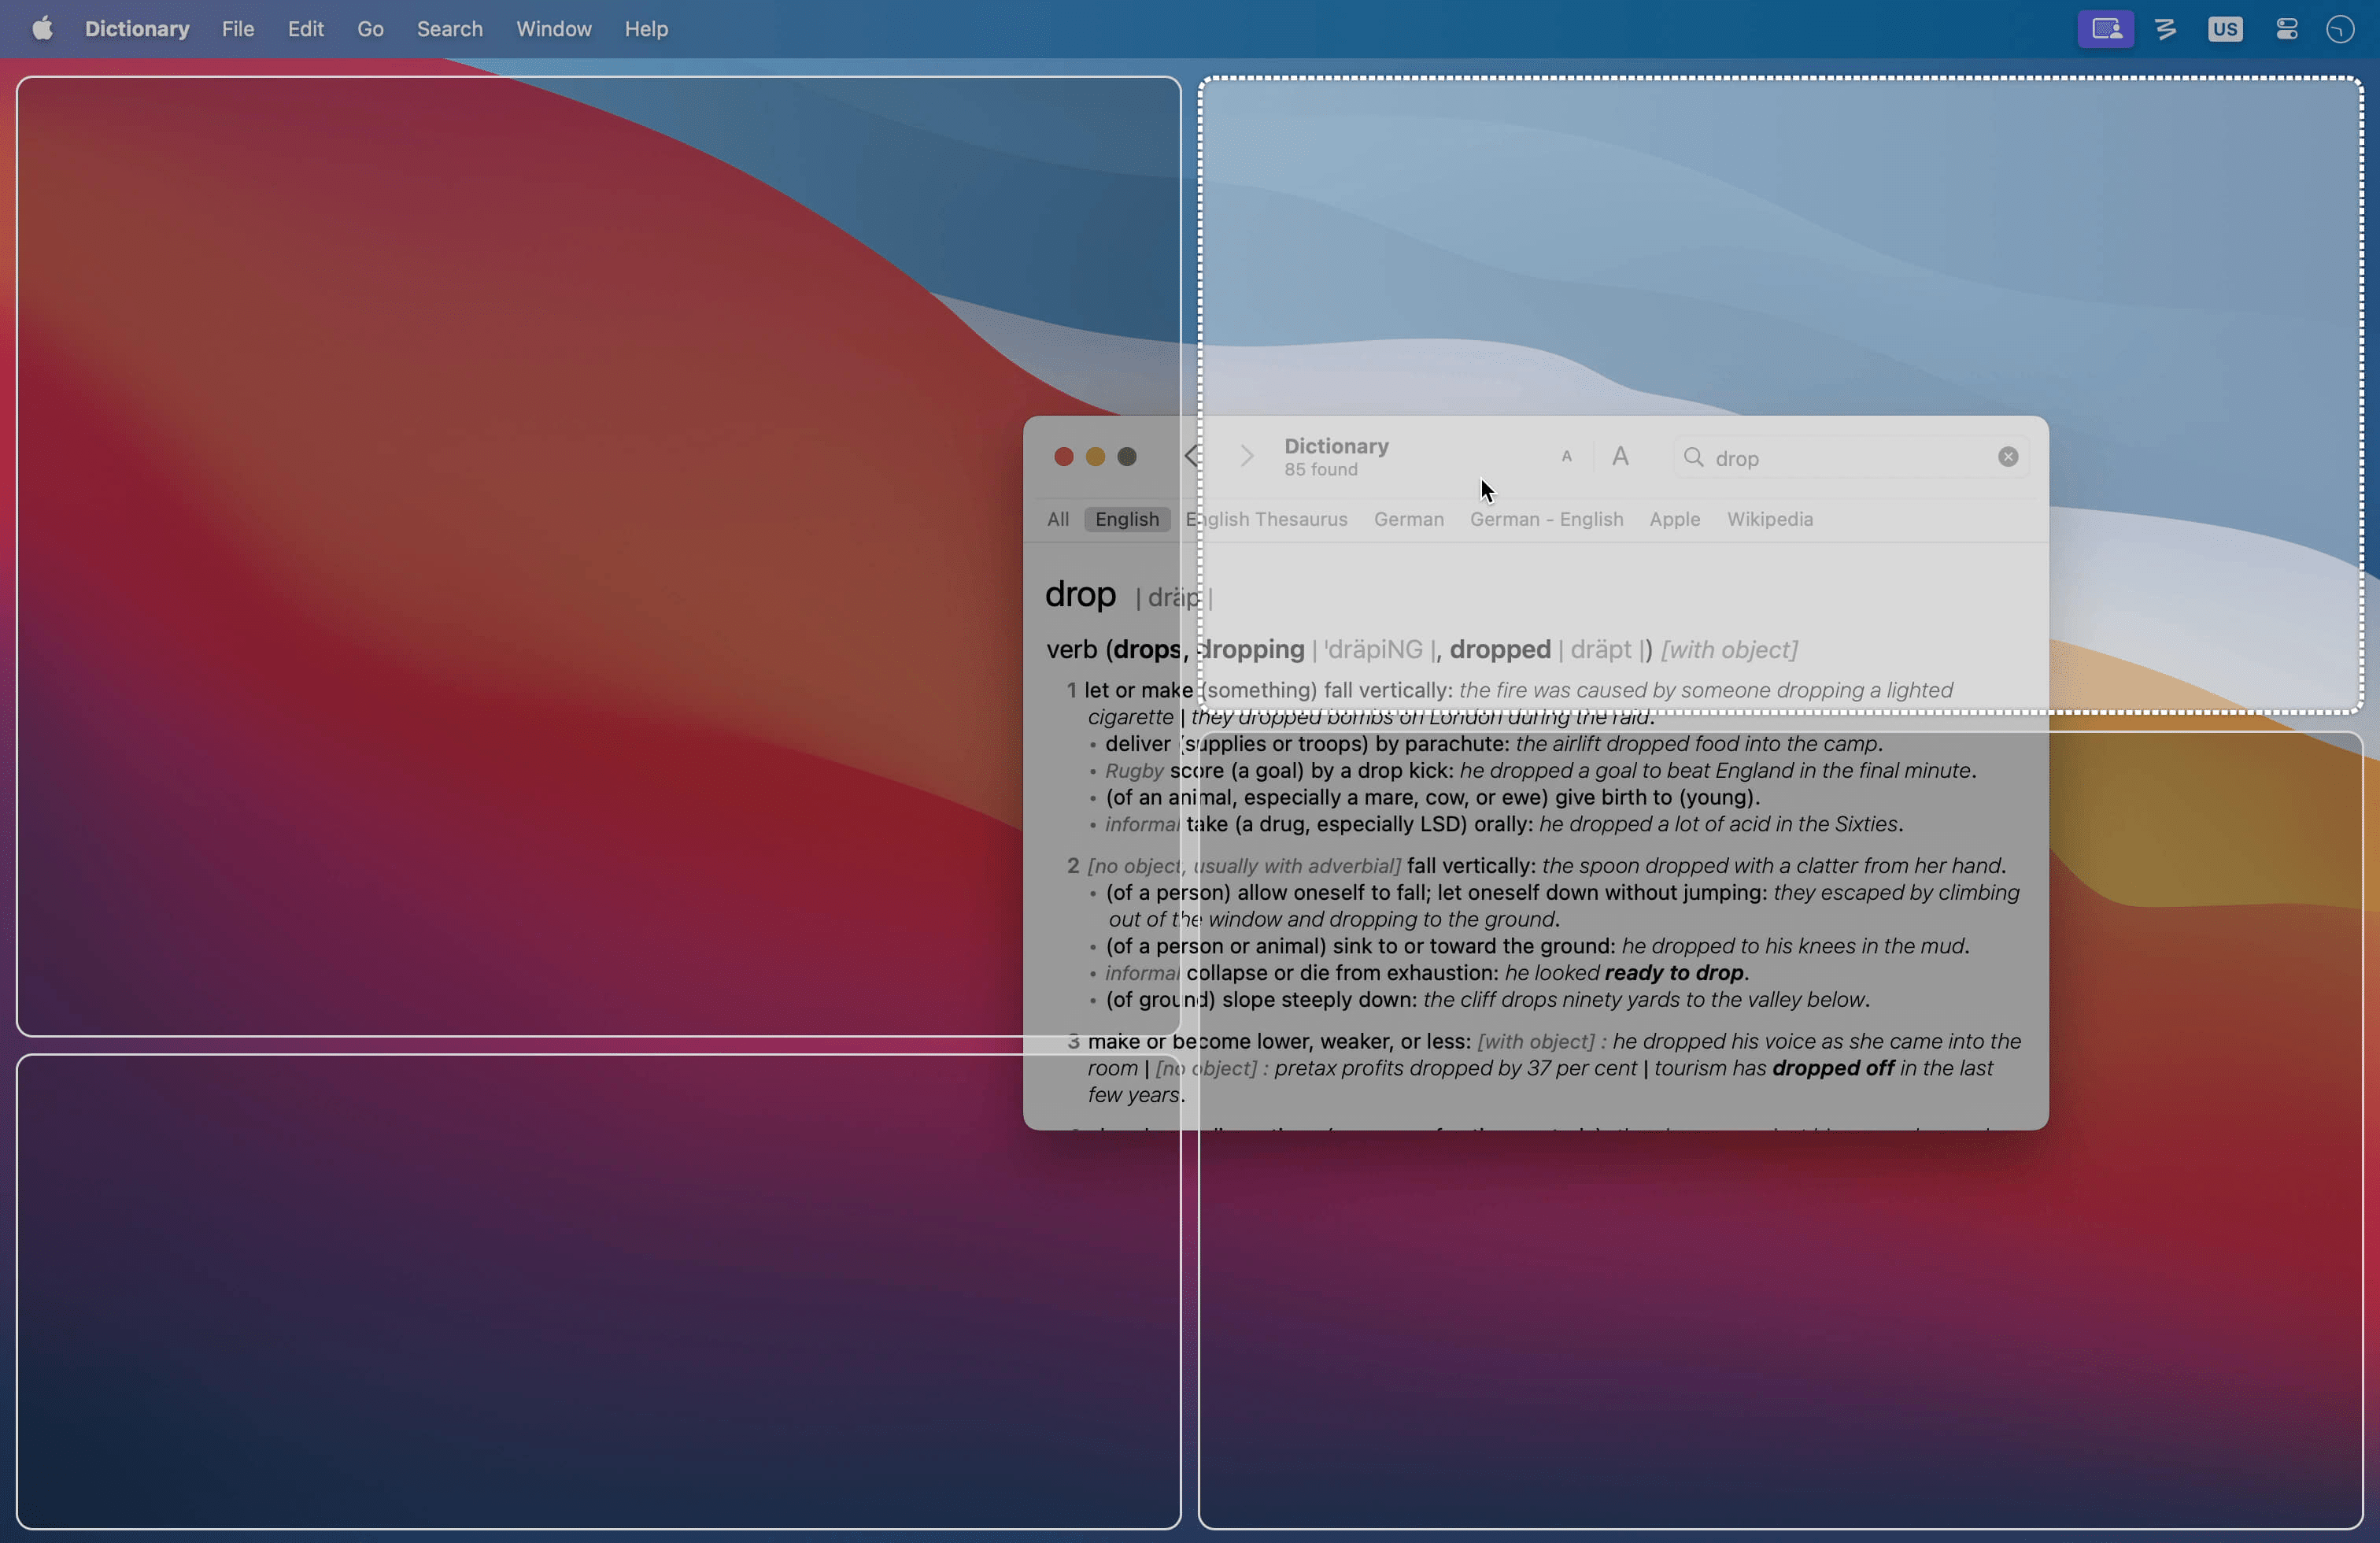Click the headword drop in the entry
The width and height of the screenshot is (2380, 1543).
coord(1080,595)
